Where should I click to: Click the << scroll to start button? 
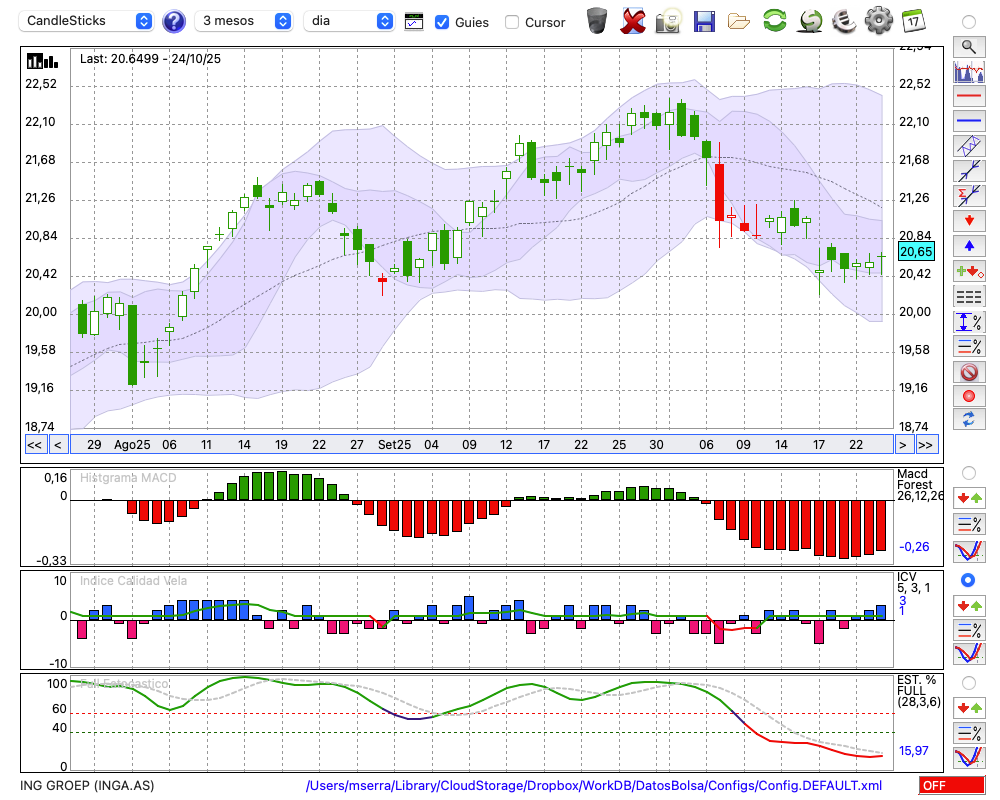coord(34,445)
